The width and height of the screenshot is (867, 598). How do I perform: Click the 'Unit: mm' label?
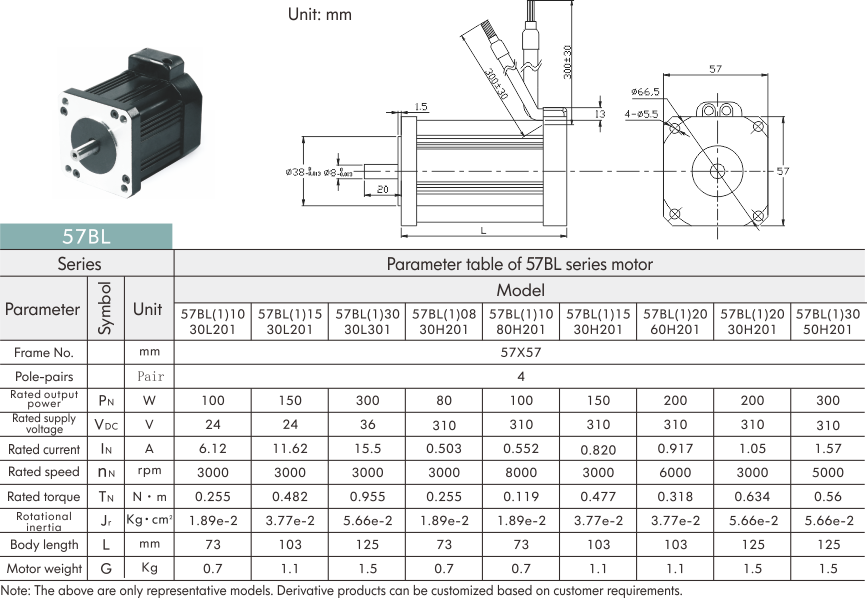pos(319,15)
